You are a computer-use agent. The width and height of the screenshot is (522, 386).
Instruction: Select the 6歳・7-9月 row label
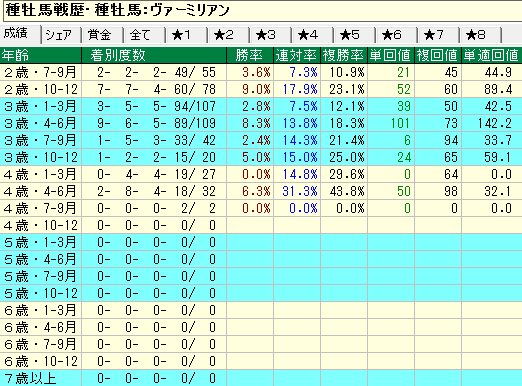(41, 344)
